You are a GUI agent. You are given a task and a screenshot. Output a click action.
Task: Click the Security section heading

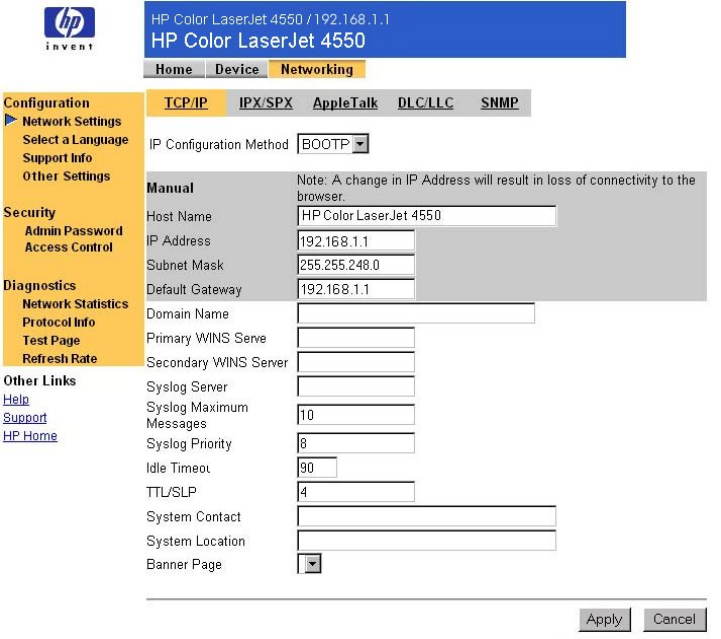coord(29,212)
